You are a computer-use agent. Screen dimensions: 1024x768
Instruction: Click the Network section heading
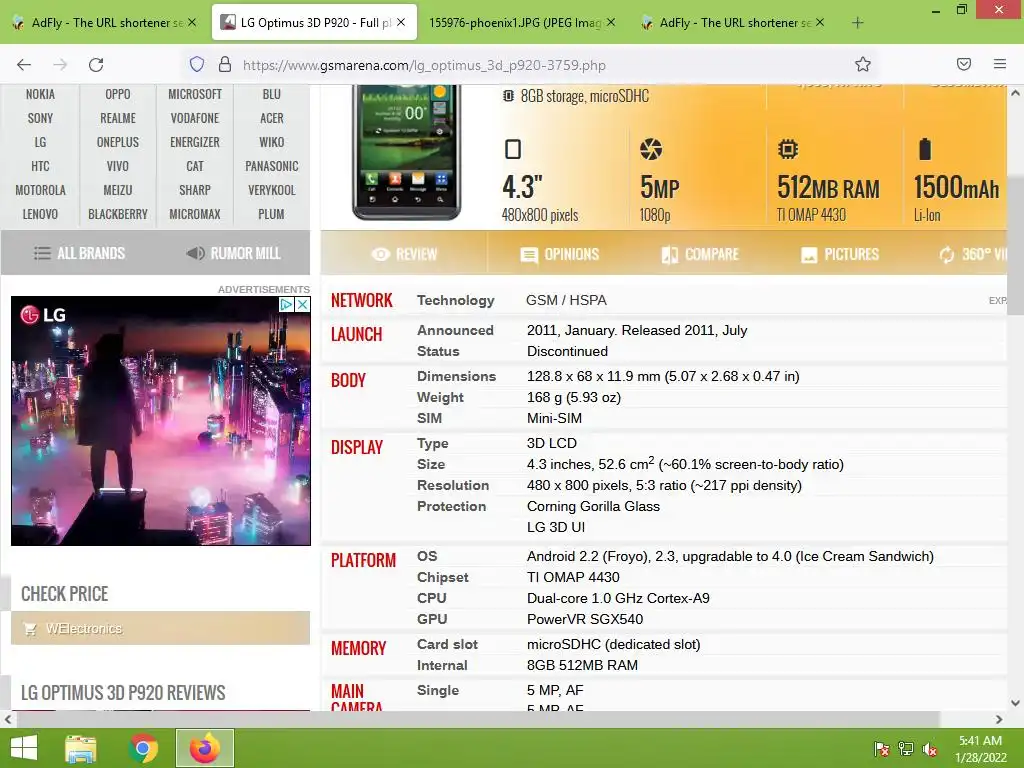click(x=362, y=300)
